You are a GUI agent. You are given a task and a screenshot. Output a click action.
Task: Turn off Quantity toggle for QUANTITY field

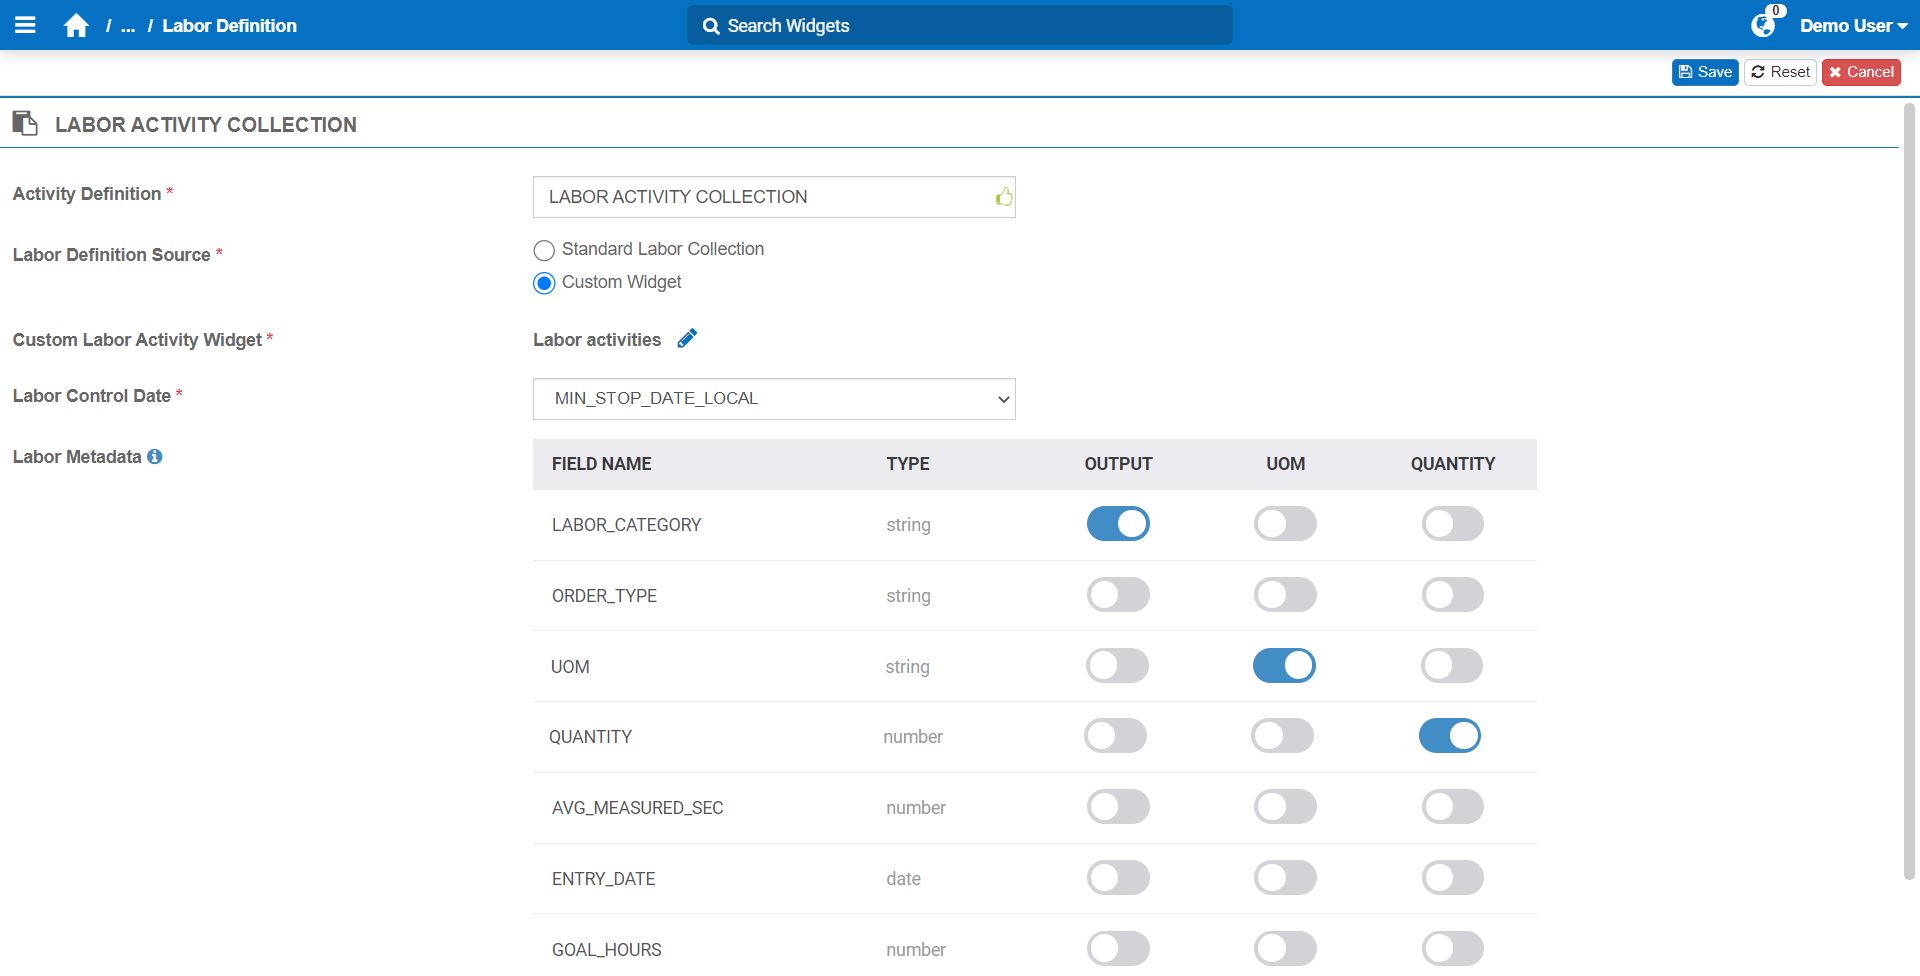[1449, 736]
